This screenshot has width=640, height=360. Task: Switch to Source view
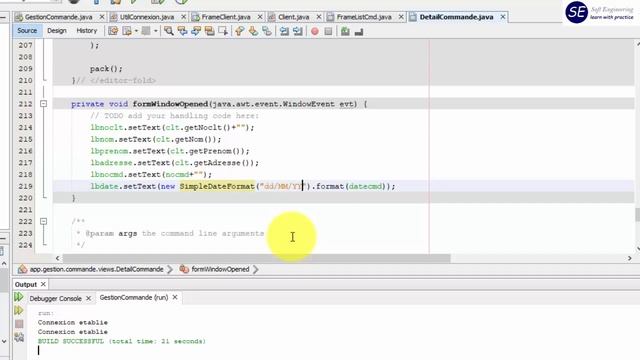pos(27,31)
